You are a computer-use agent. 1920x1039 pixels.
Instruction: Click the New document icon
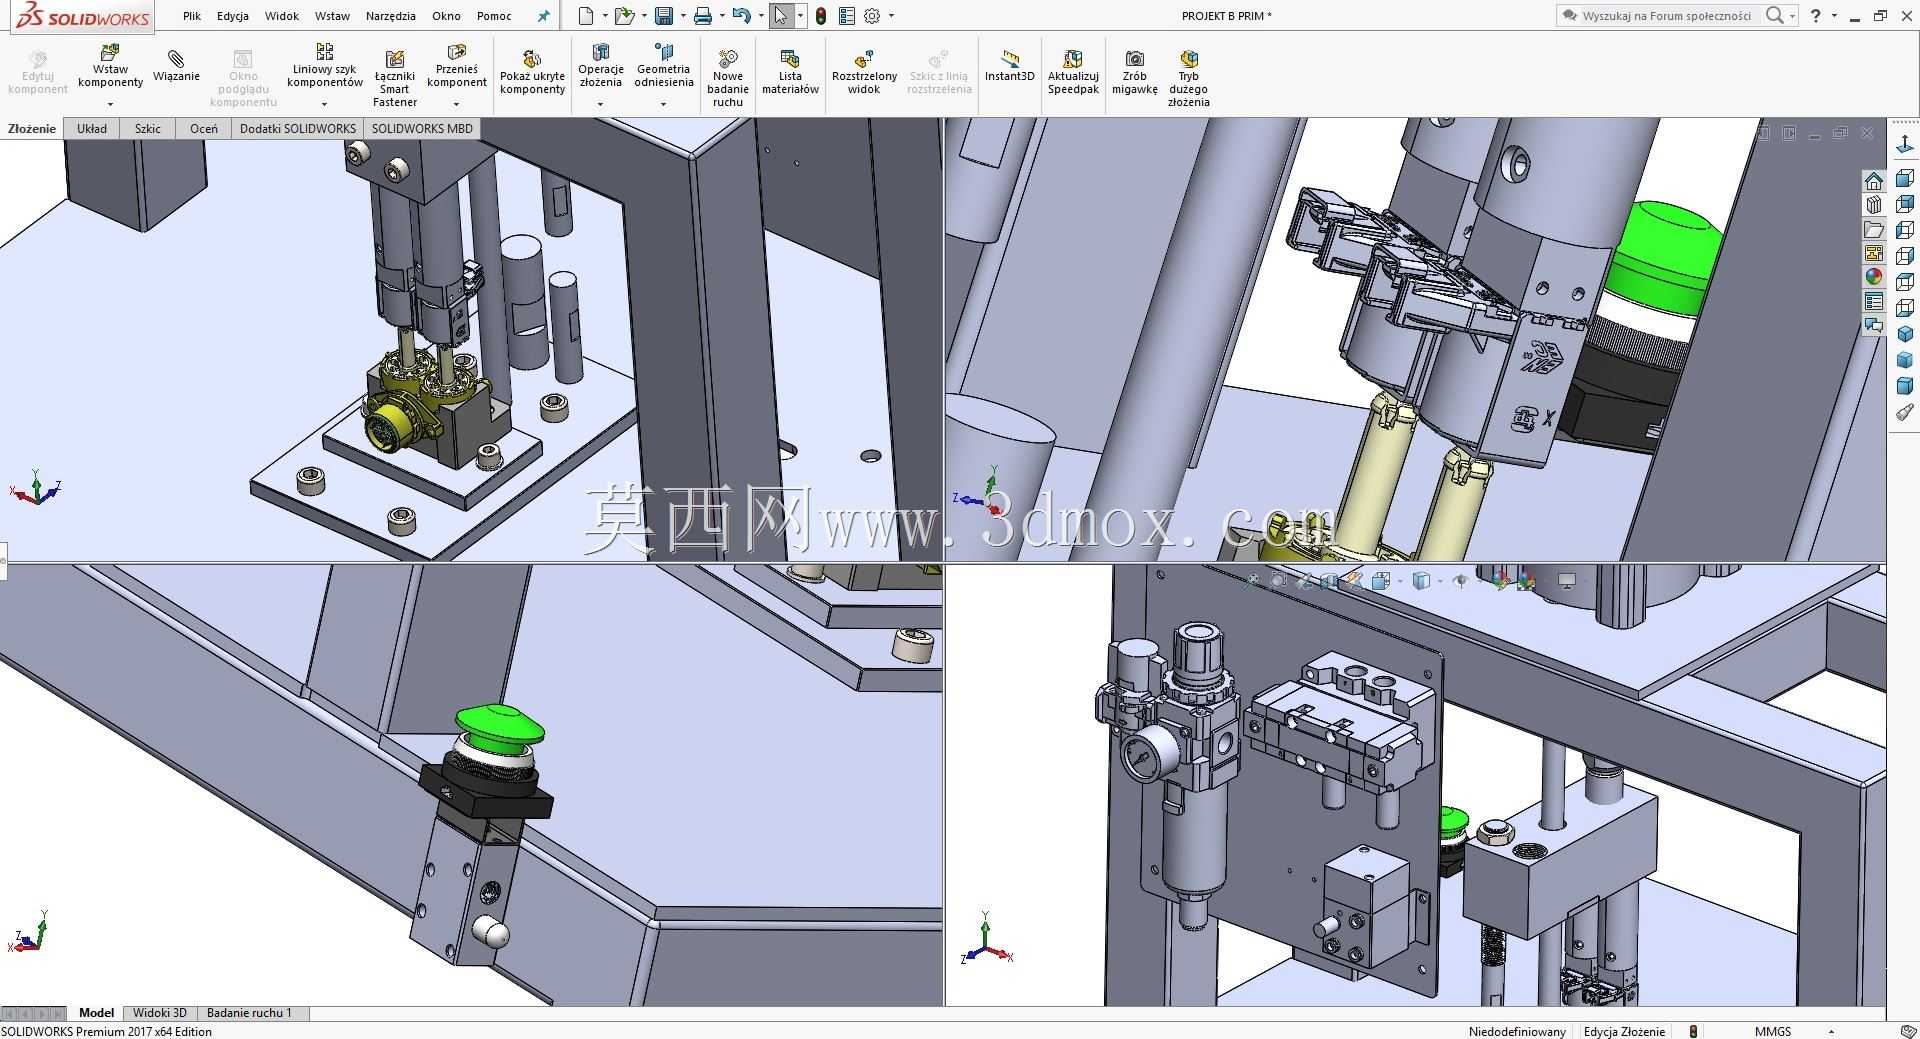pos(586,16)
